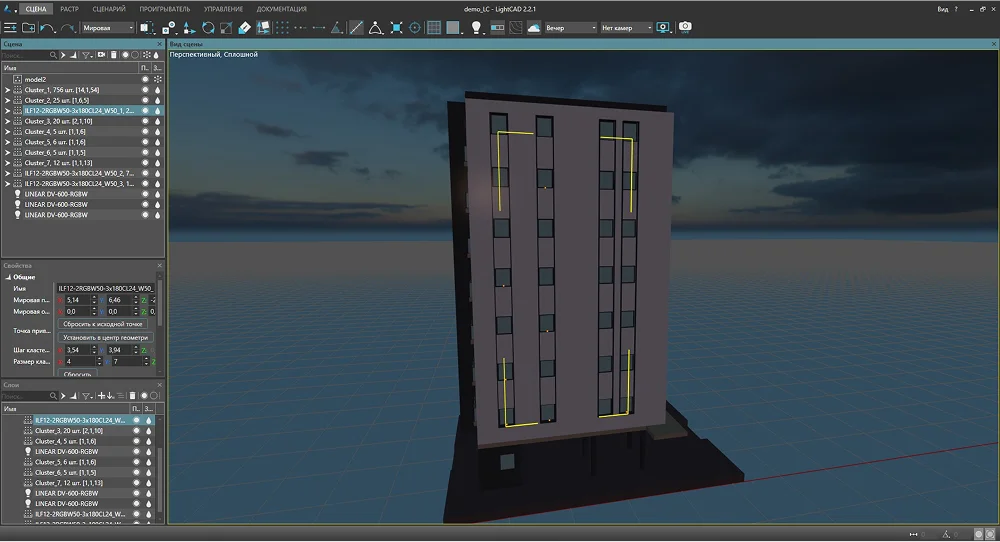Open the Мировая coordinate system dropdown

pos(108,28)
